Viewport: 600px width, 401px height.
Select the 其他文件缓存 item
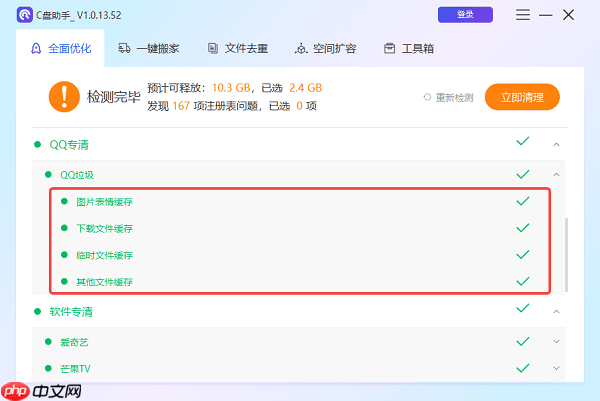click(x=104, y=282)
